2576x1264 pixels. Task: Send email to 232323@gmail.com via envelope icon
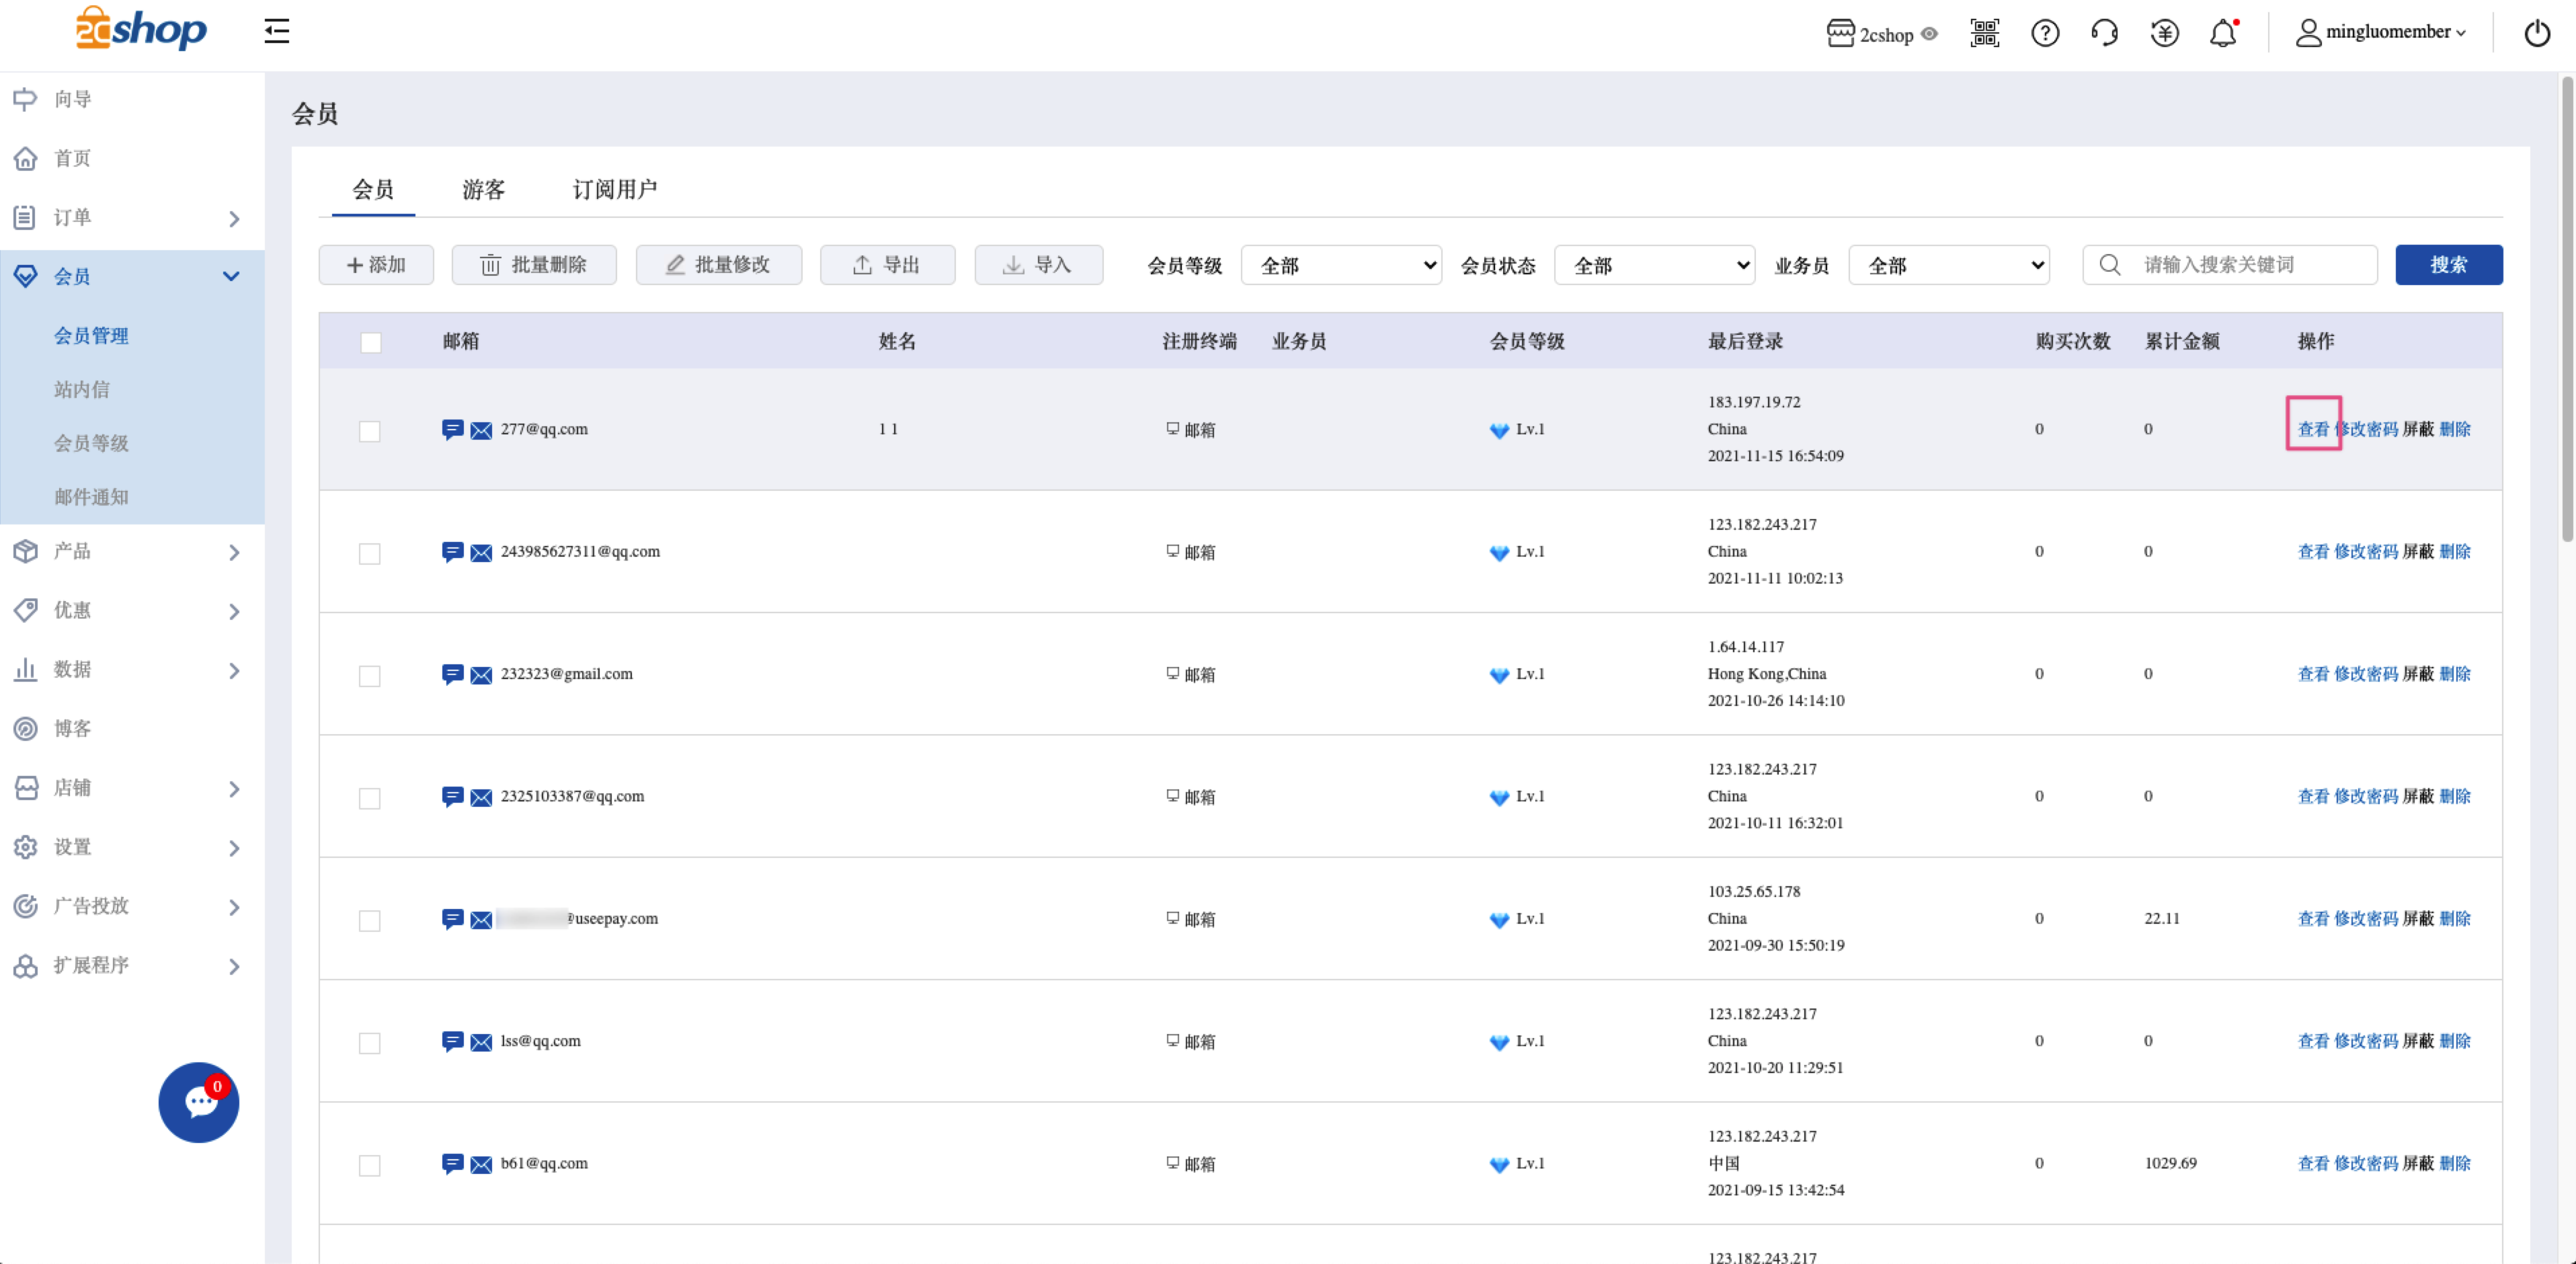[x=481, y=675]
